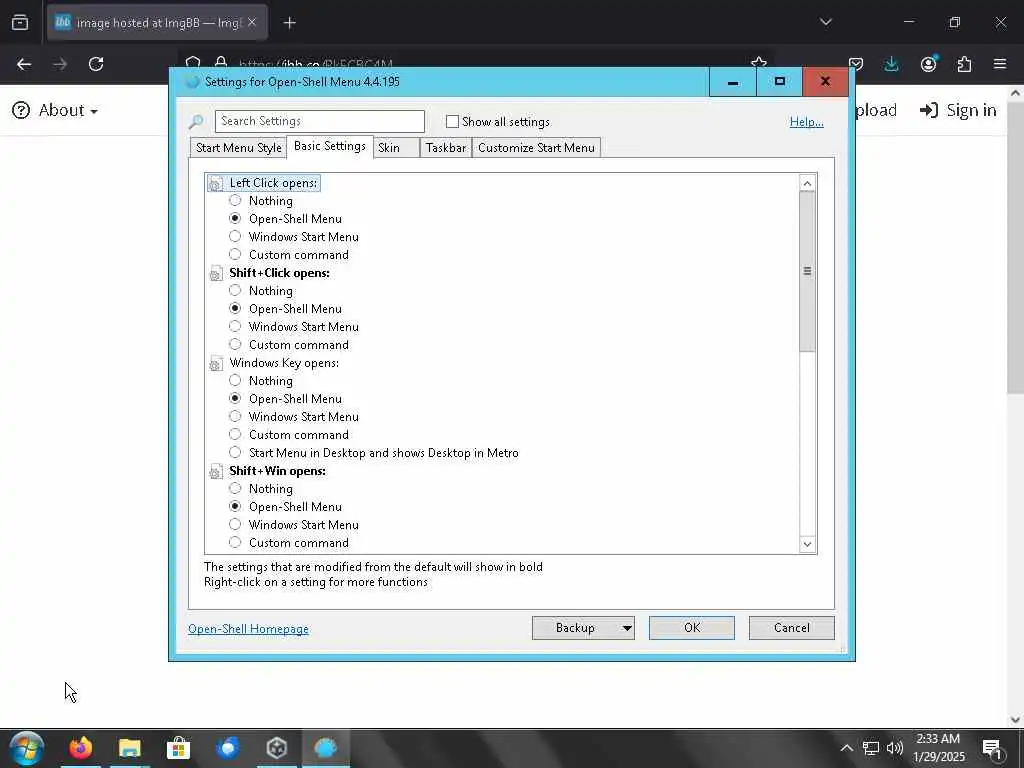The width and height of the screenshot is (1024, 768).
Task: Click the magnifier icon beside Search Settings
Action: [x=195, y=121]
